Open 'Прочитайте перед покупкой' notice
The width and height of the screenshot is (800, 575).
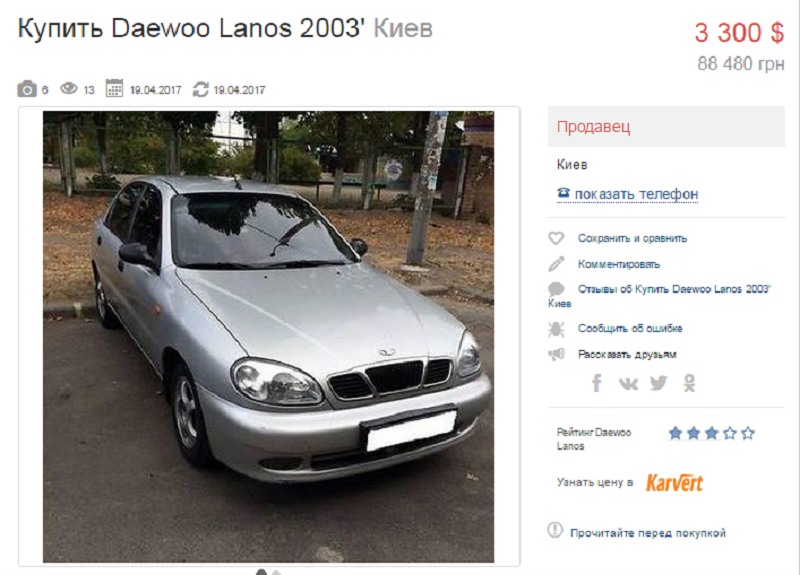[647, 533]
